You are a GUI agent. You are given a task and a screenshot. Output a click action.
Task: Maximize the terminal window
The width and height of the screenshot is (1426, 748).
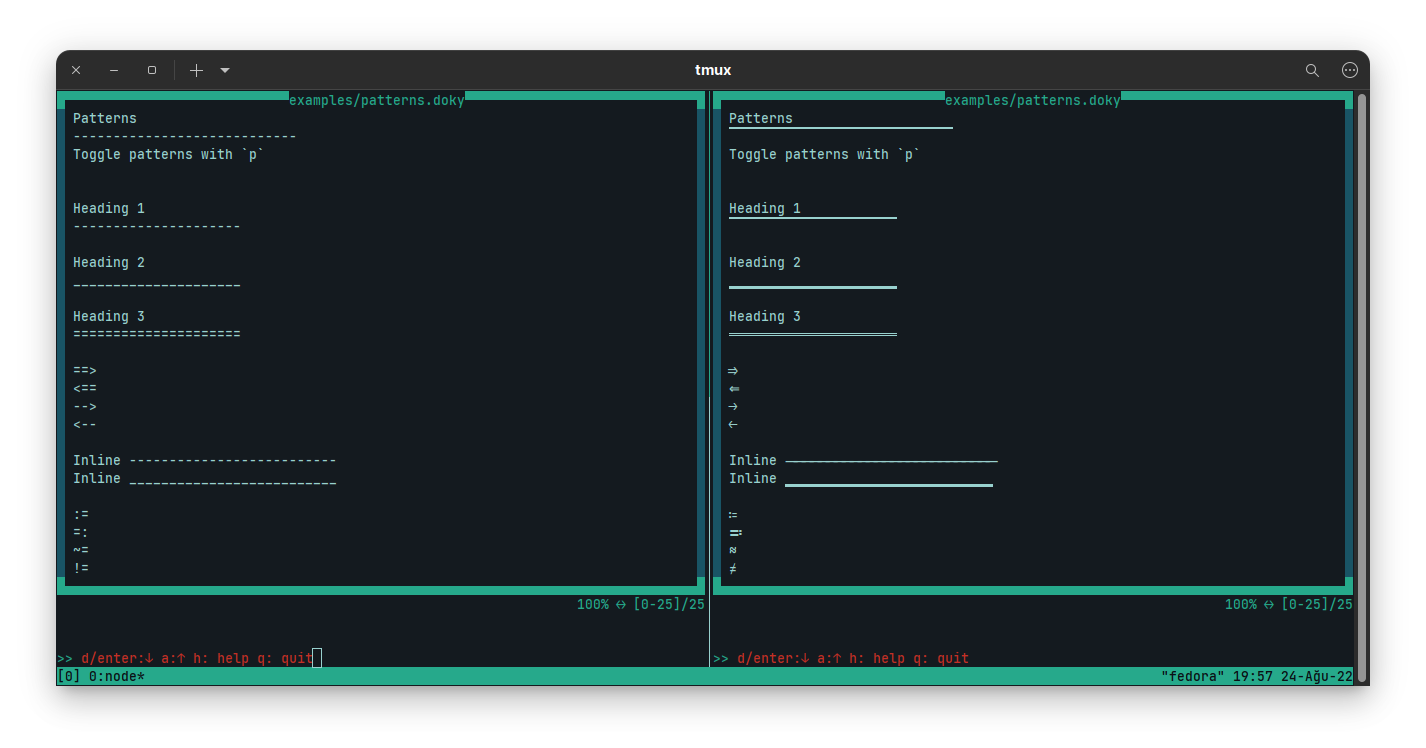152,70
